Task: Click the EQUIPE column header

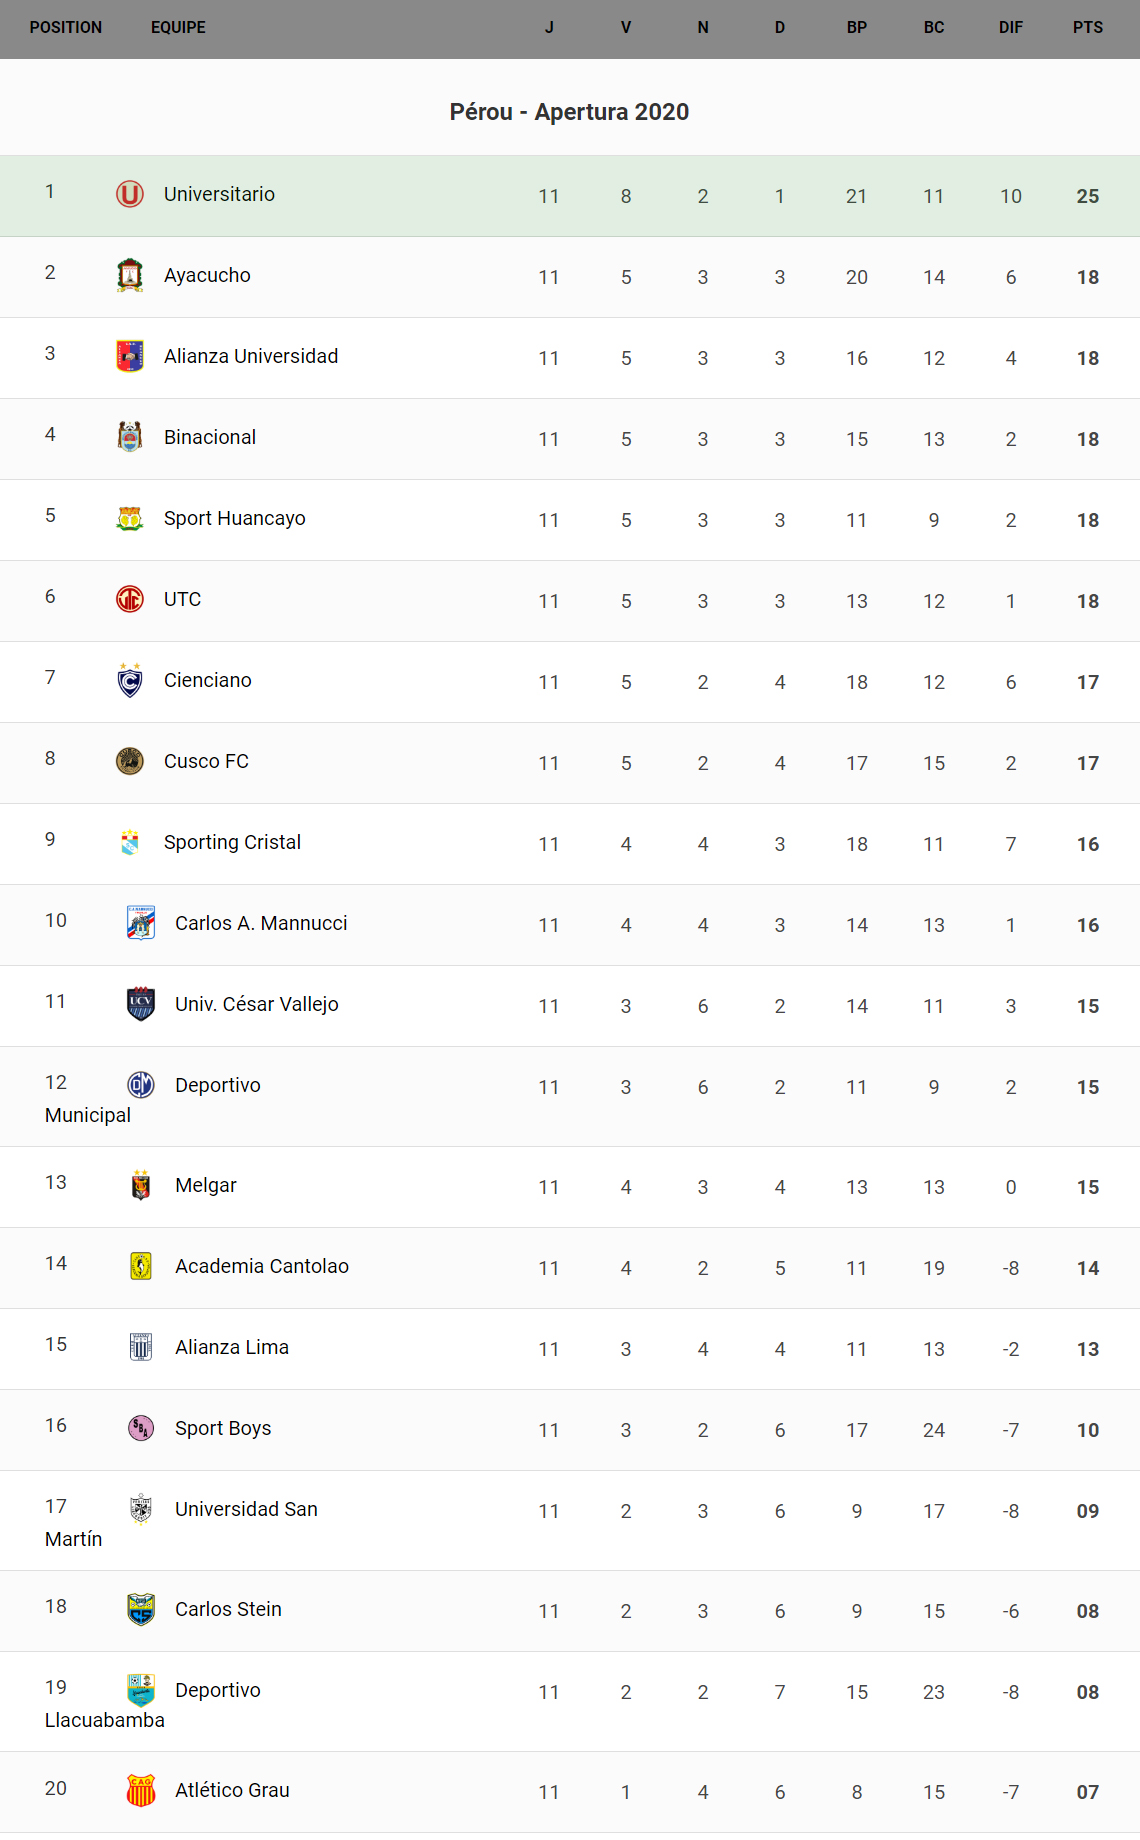Action: pyautogui.click(x=178, y=28)
